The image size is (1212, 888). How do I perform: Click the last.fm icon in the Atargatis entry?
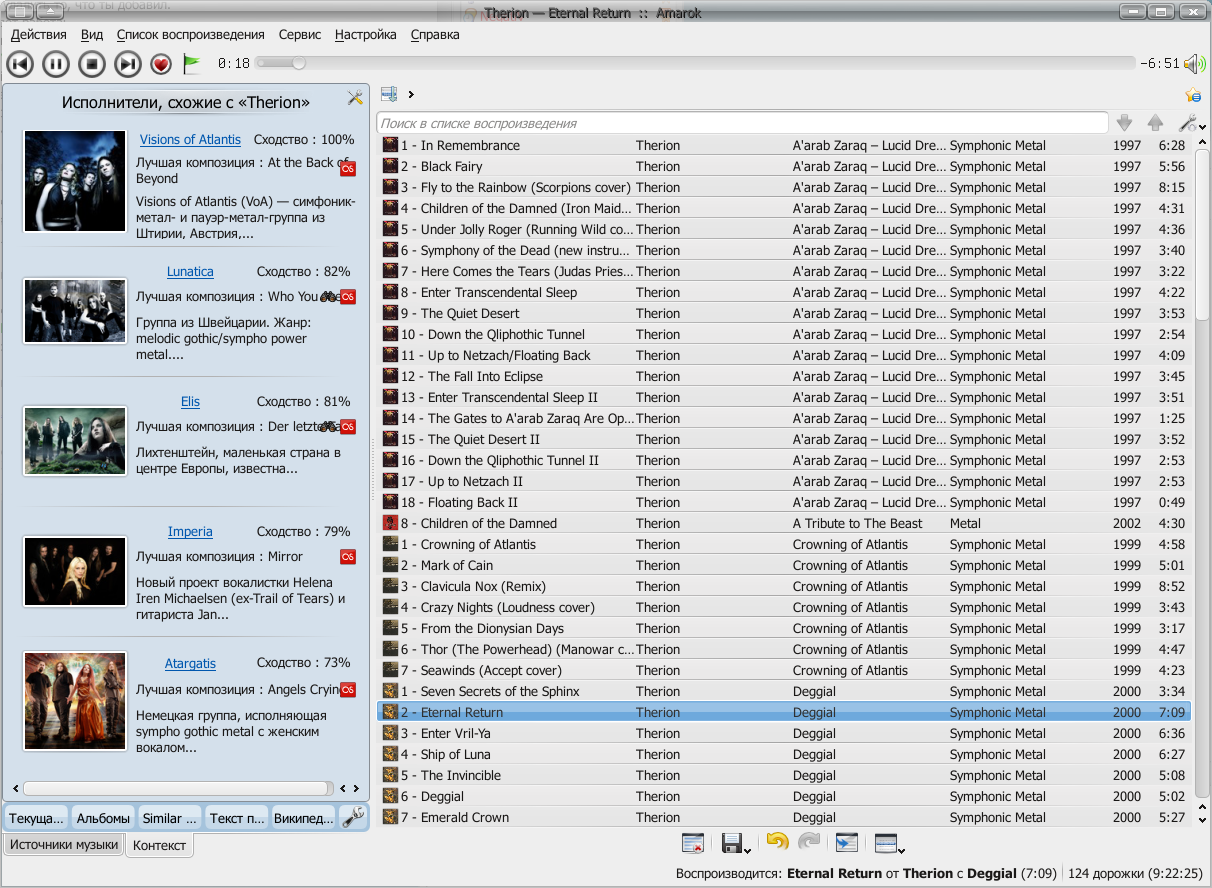(x=348, y=690)
